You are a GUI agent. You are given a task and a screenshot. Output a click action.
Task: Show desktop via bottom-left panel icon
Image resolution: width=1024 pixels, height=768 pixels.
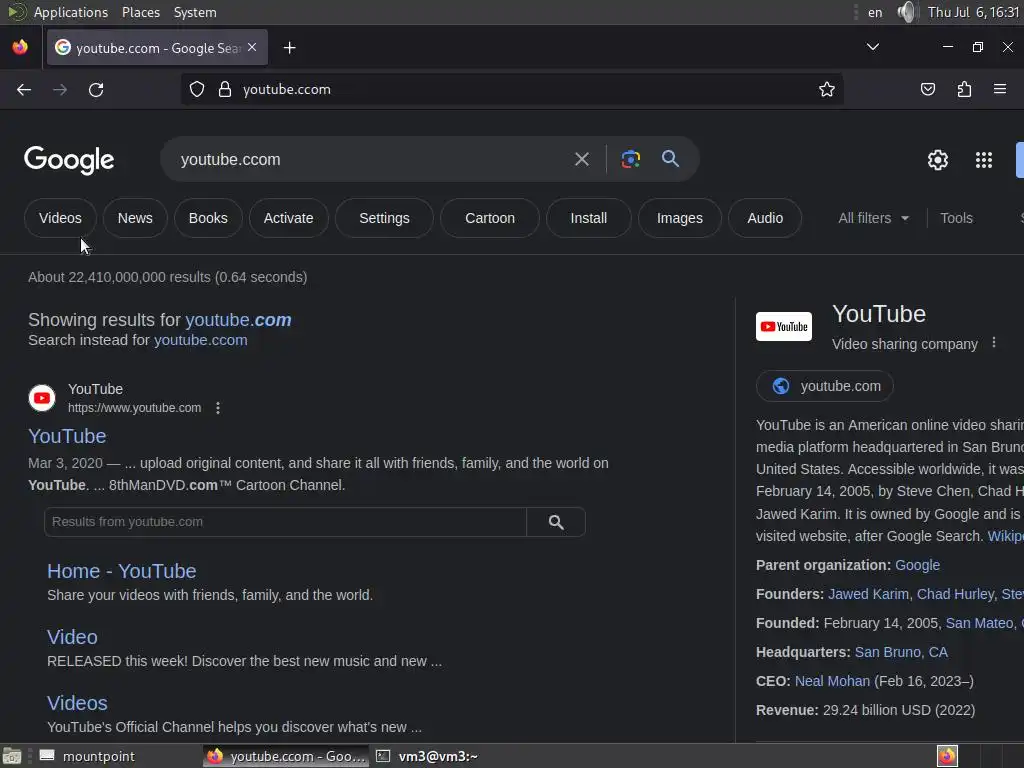coord(12,756)
